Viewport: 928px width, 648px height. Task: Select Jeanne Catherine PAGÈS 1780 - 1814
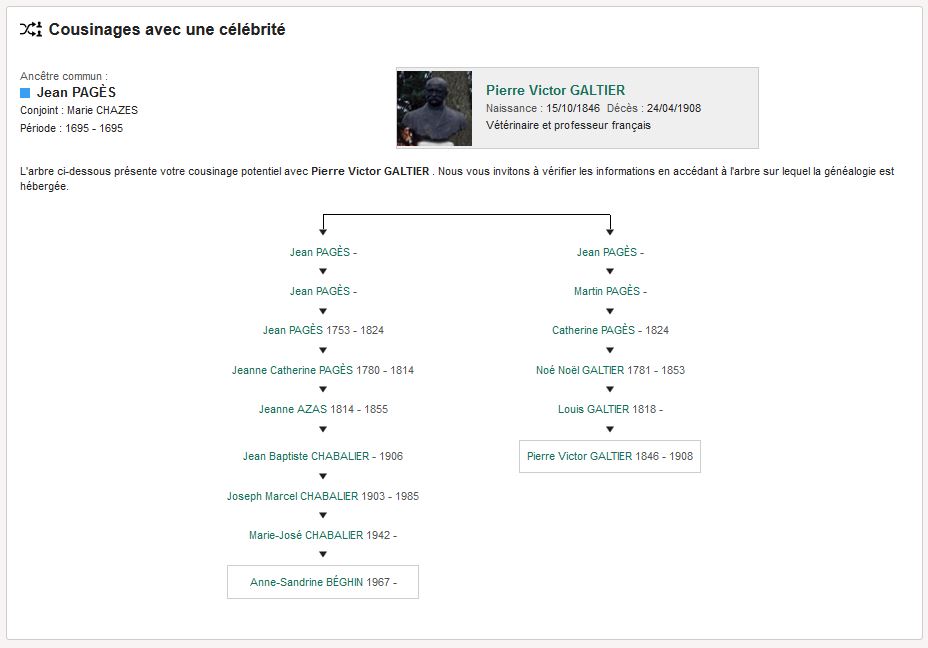click(292, 370)
